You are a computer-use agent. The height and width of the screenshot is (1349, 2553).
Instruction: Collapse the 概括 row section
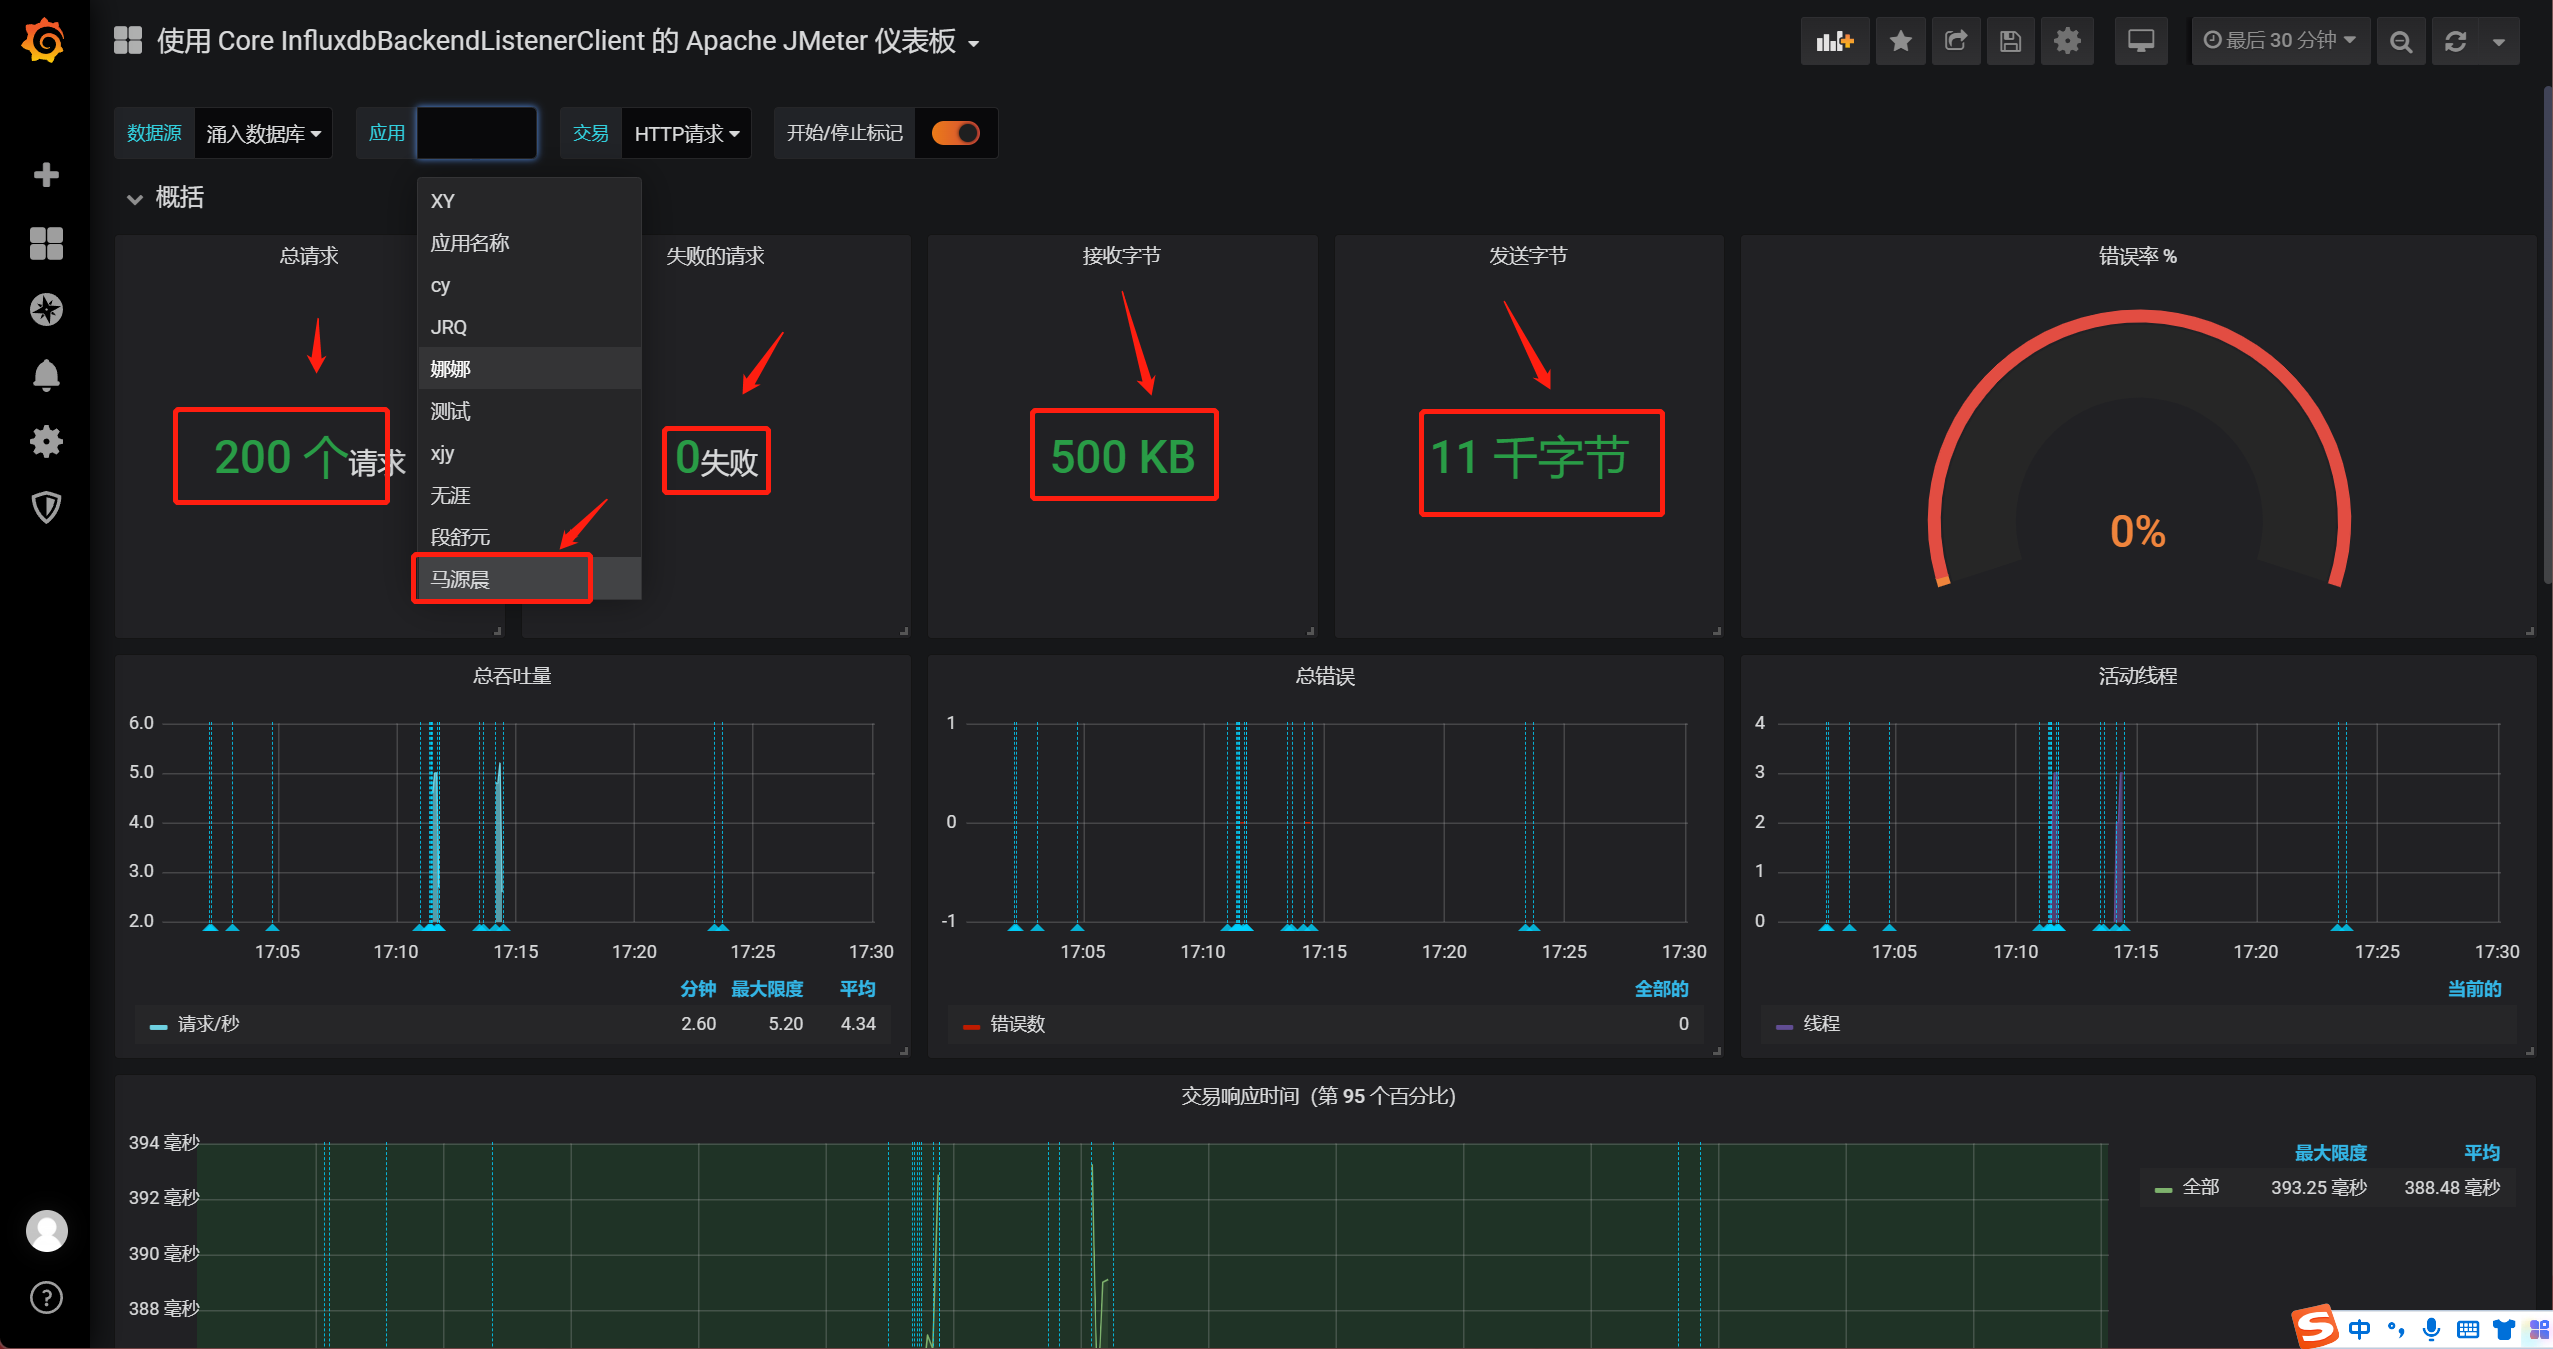pos(135,198)
